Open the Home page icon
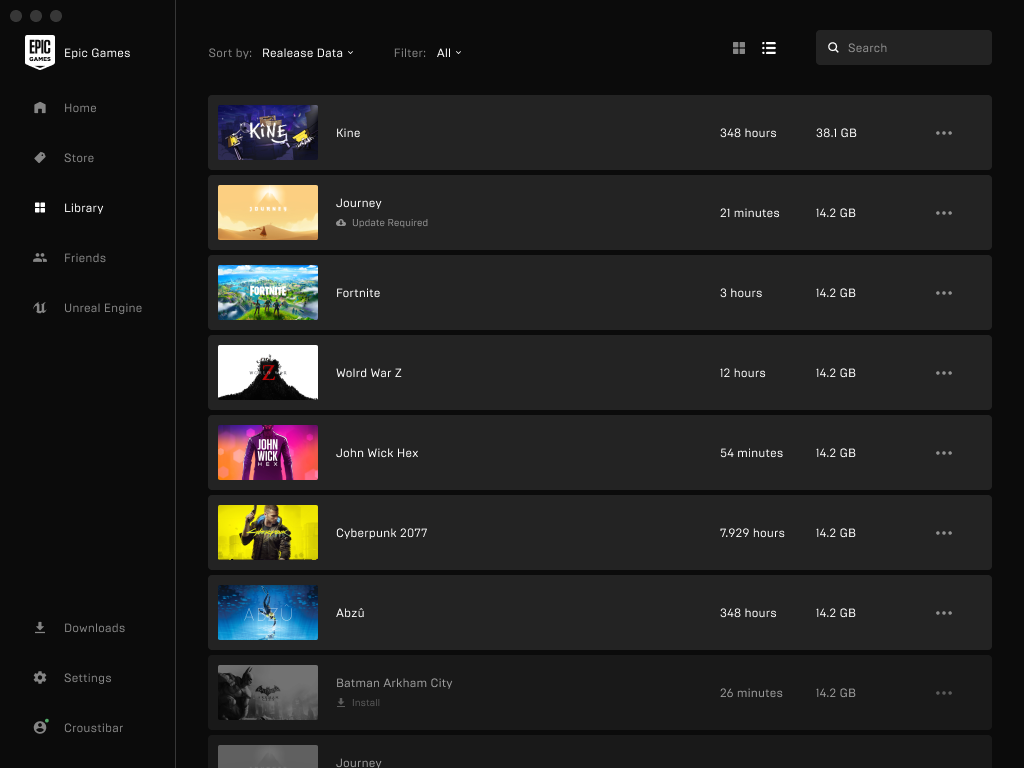This screenshot has width=1024, height=768. pyautogui.click(x=40, y=108)
